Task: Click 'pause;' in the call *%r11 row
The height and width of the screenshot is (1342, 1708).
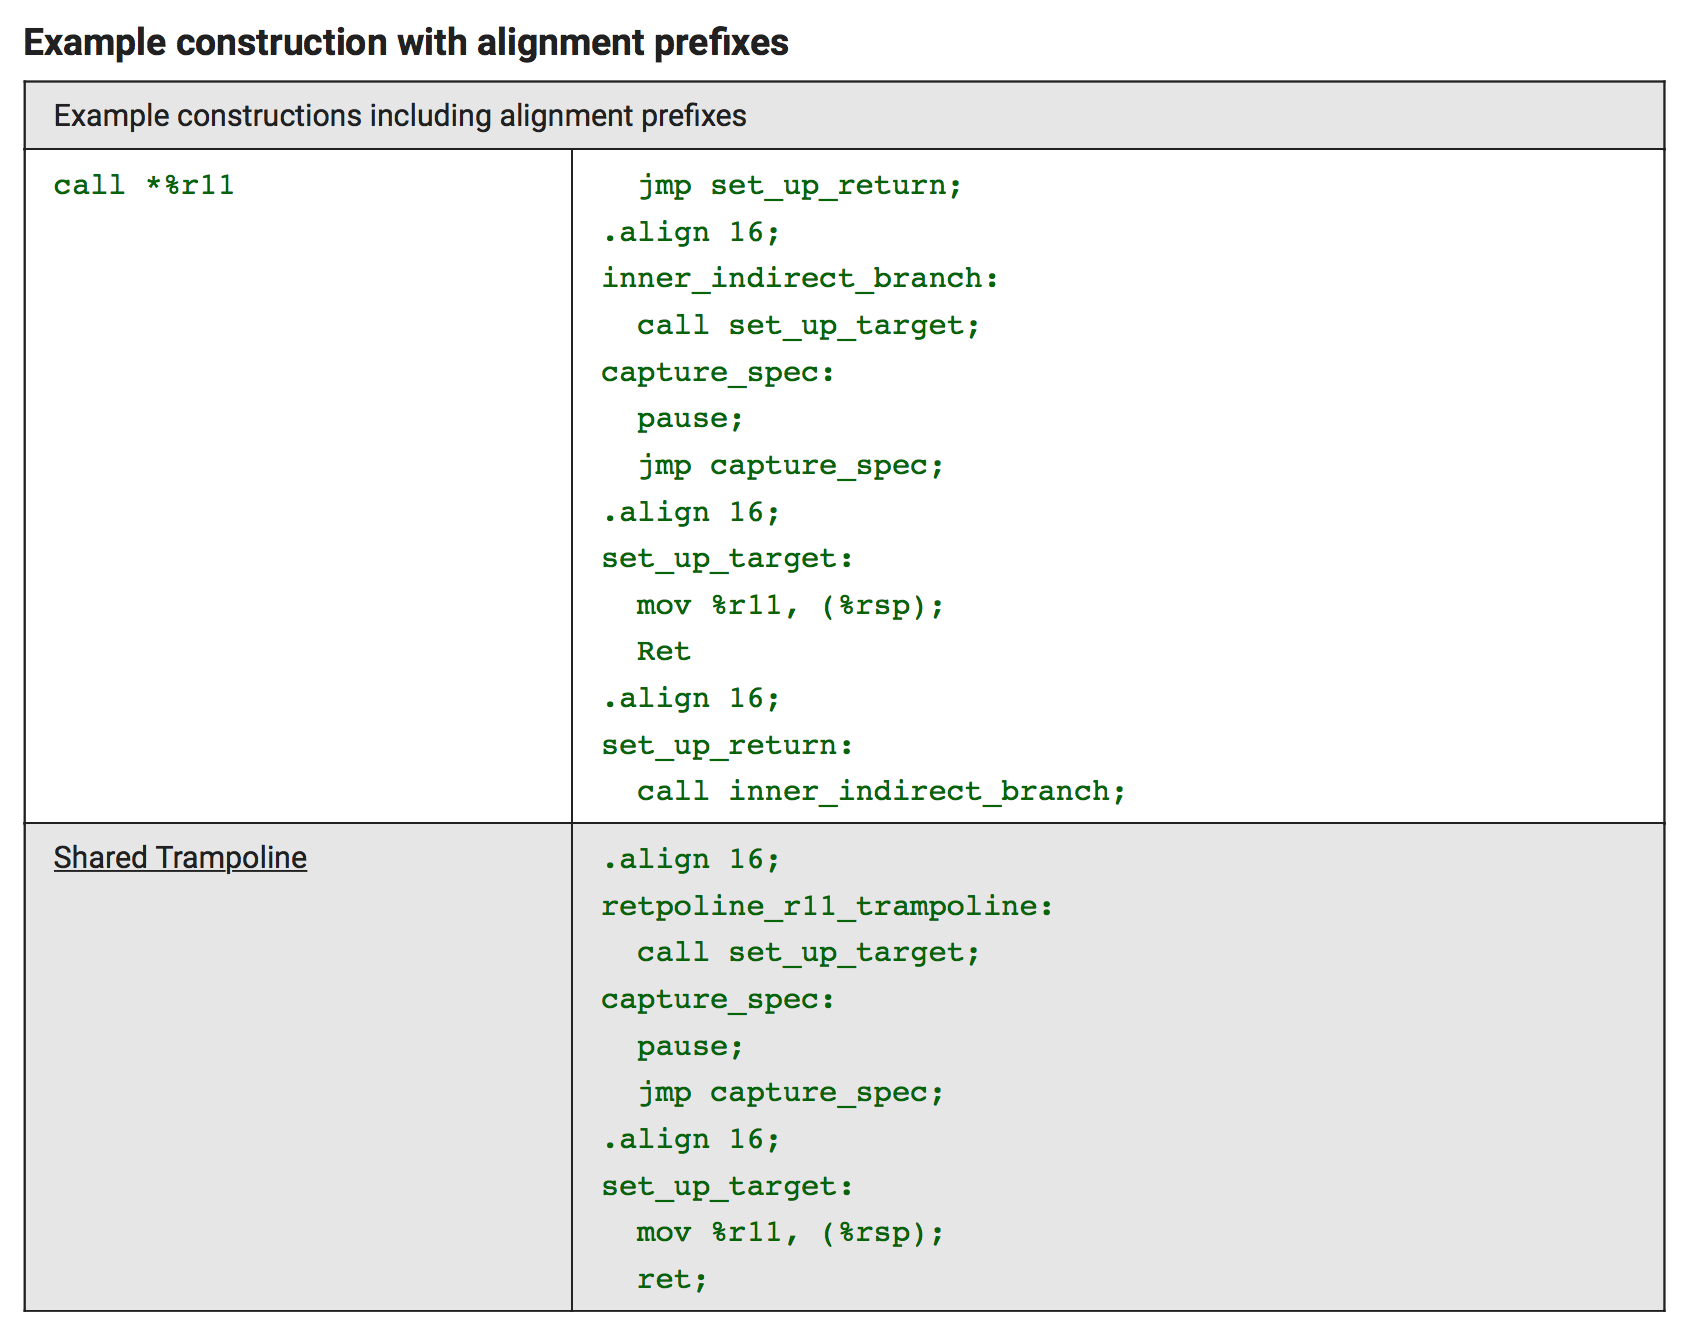Action: tap(690, 418)
